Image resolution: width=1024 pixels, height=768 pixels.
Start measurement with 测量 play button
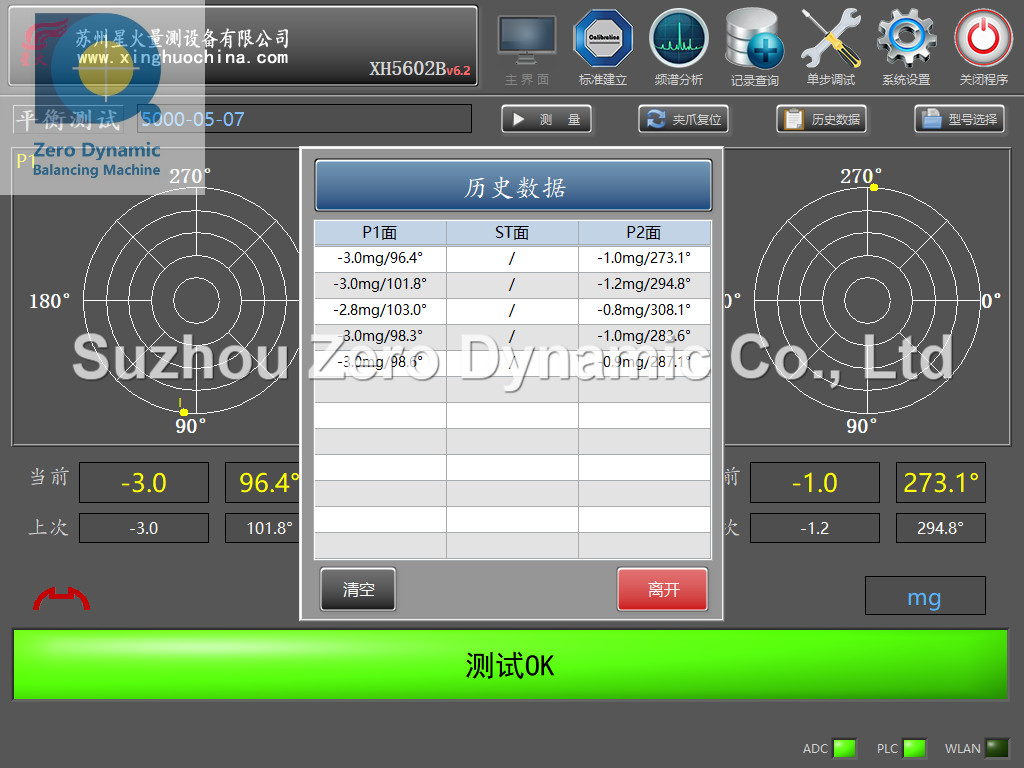pos(547,120)
